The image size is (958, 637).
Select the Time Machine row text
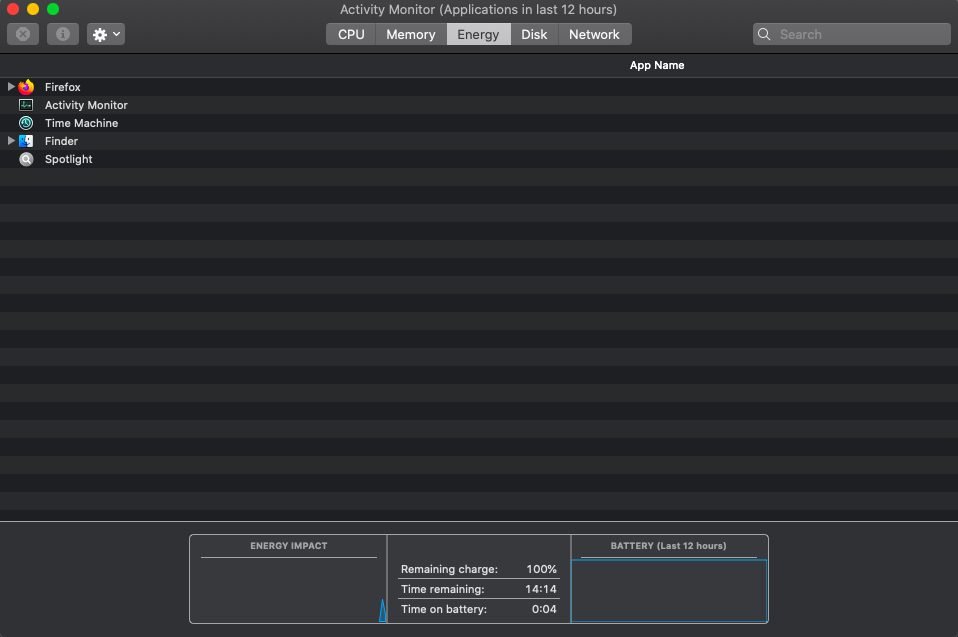point(81,123)
